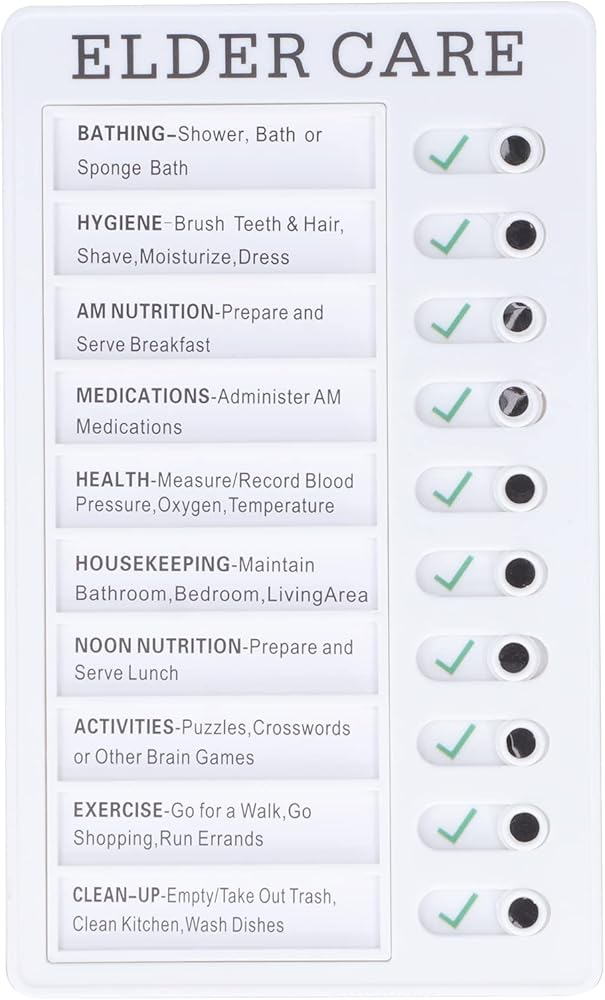Toggle the BATHING row slider switch
This screenshot has width=605, height=1000.
coord(479,151)
